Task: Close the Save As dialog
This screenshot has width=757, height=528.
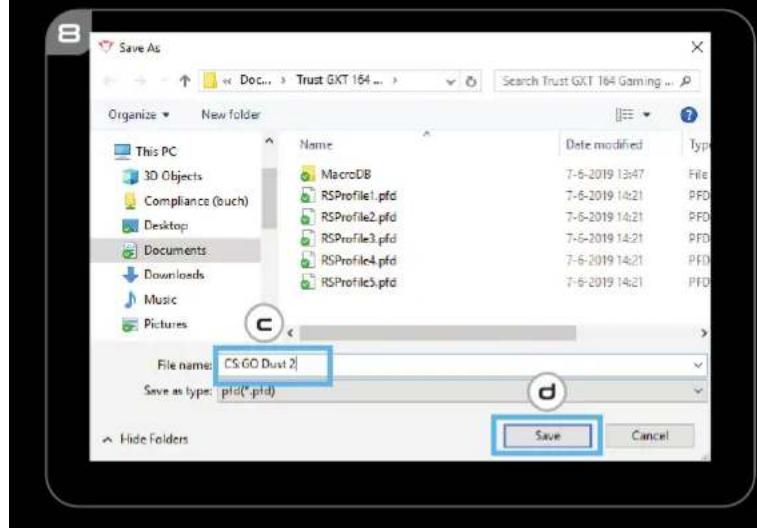Action: 697,47
